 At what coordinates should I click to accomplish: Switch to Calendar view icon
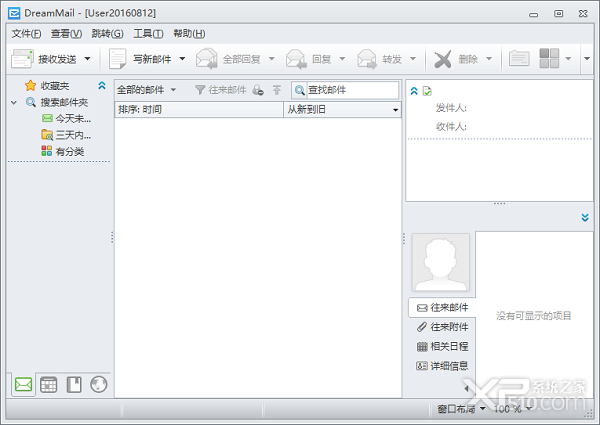point(49,384)
